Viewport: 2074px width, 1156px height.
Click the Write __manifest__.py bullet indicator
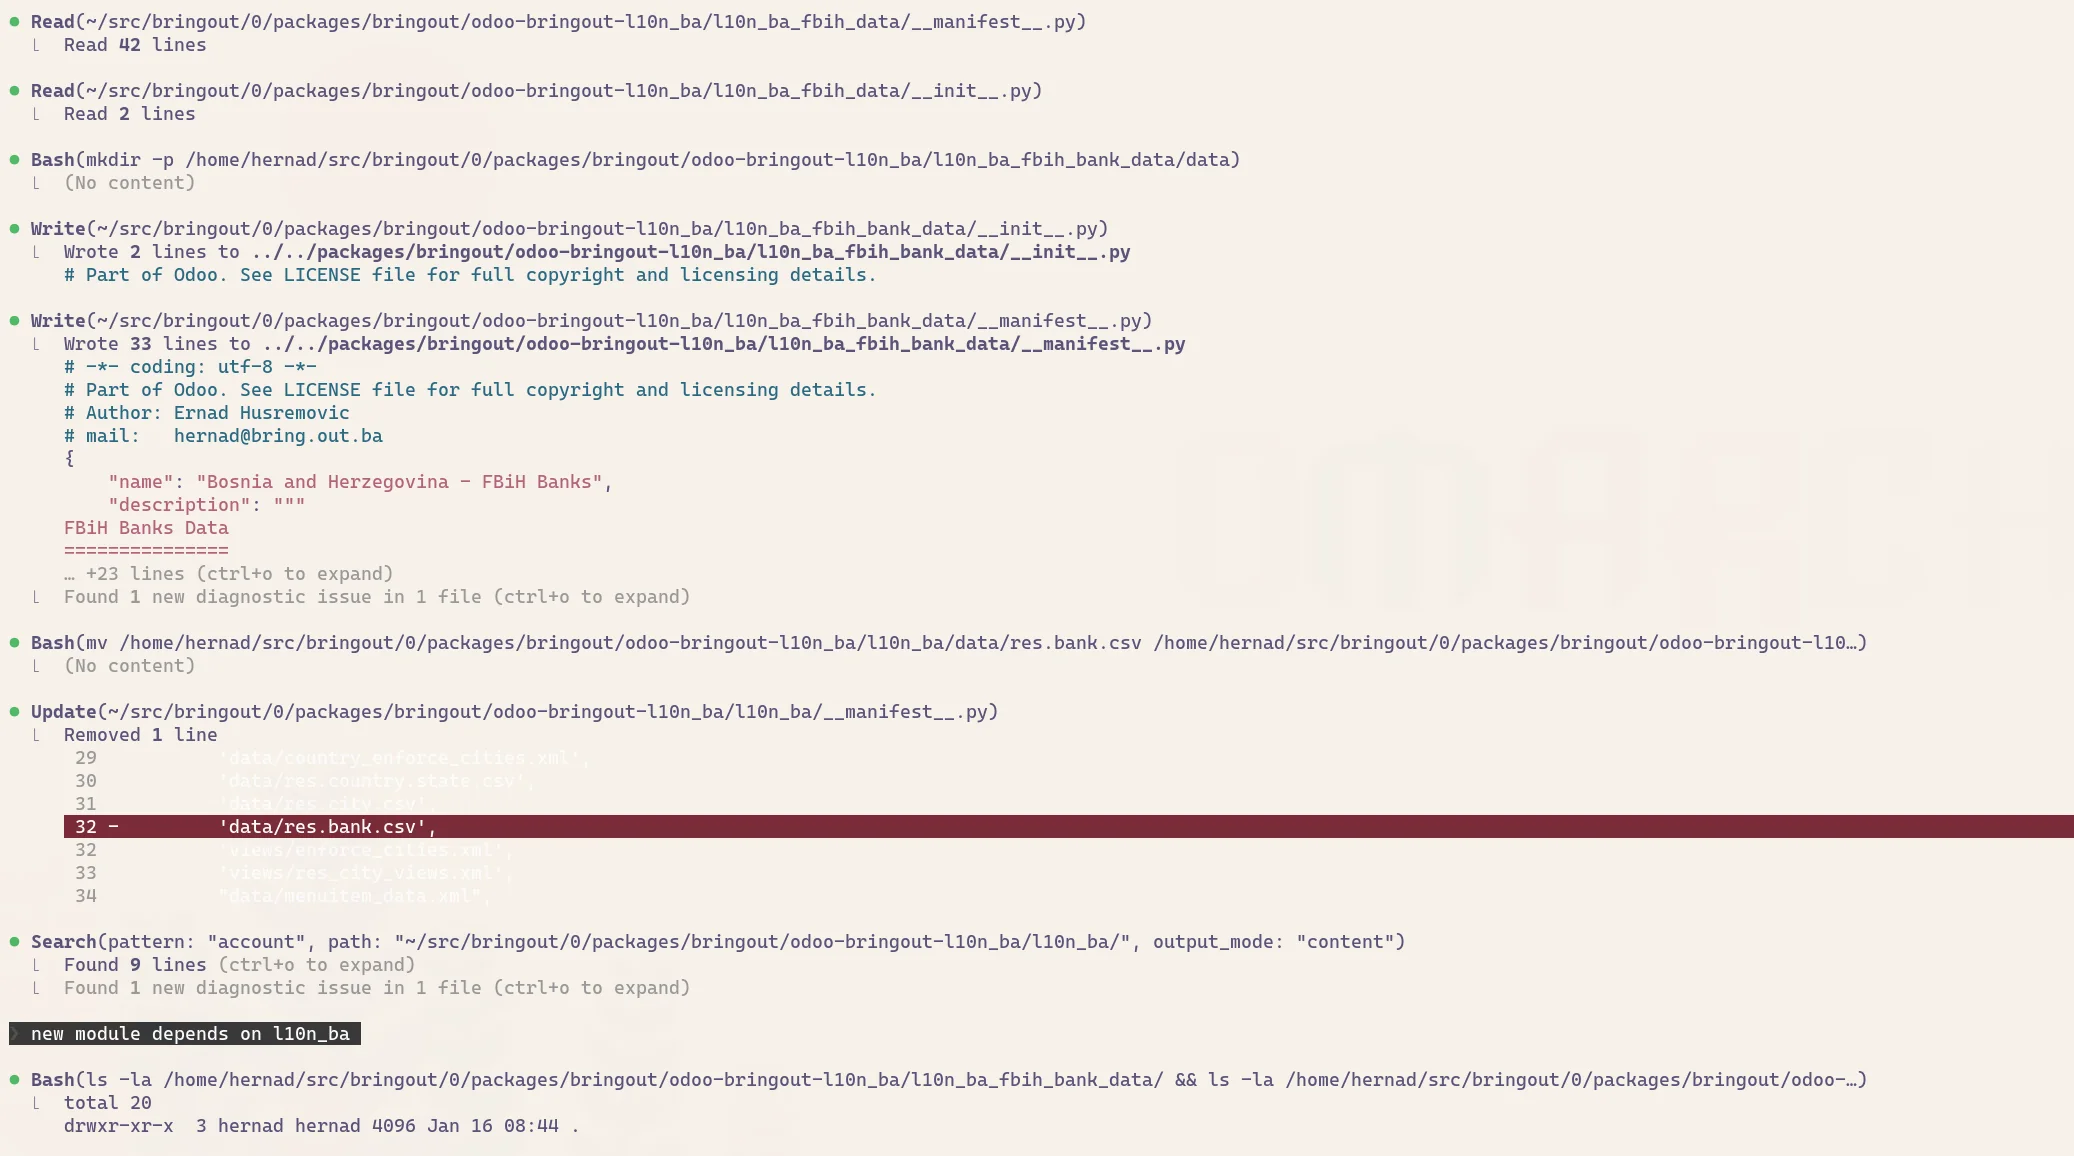coord(14,320)
